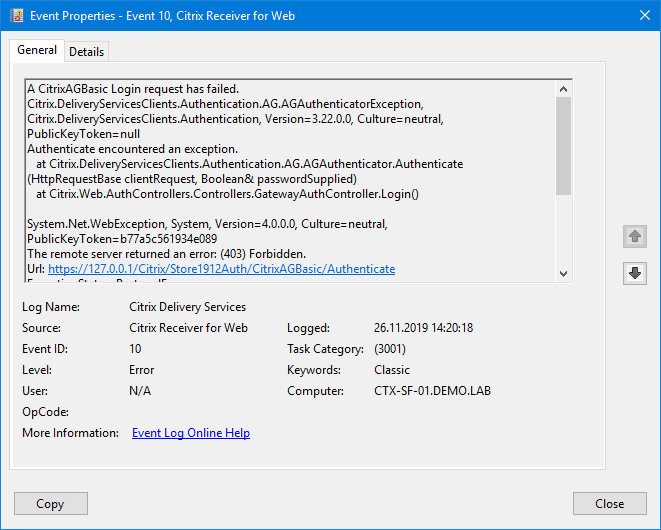661x530 pixels.
Task: Click the Level value 'Error'
Action: pyautogui.click(x=142, y=370)
